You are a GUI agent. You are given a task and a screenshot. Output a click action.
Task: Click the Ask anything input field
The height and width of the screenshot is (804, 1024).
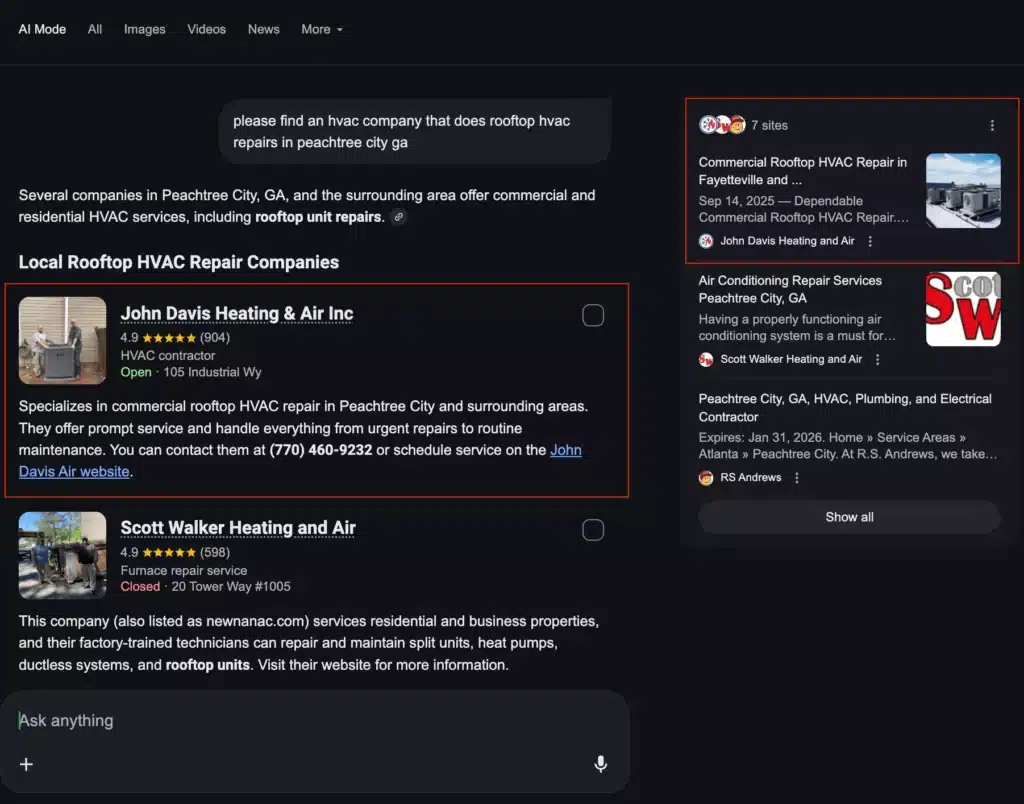(x=300, y=720)
